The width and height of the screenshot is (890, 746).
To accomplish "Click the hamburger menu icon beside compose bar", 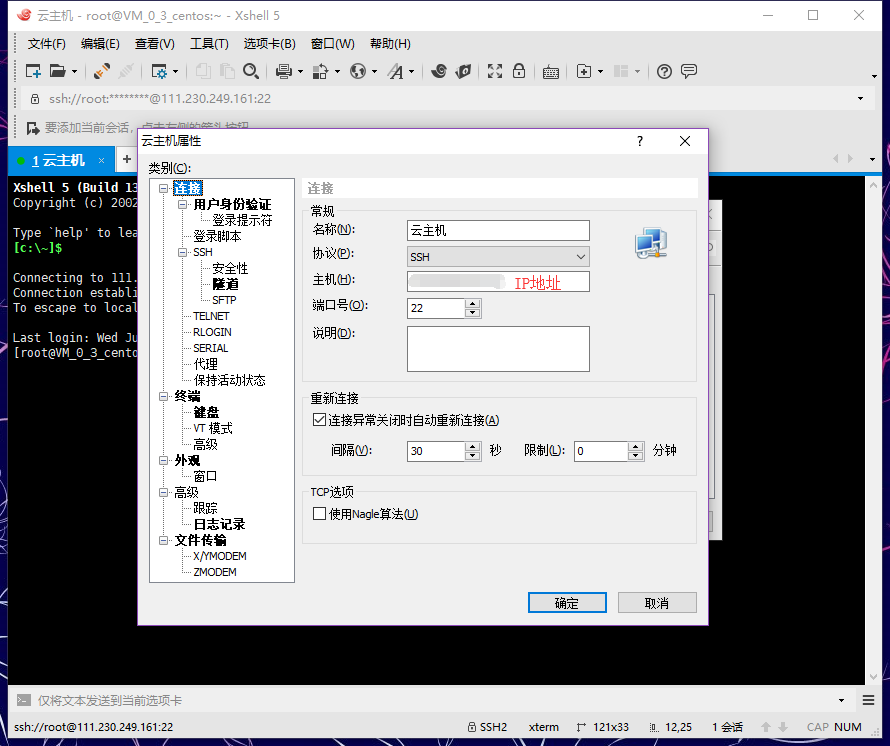I will coord(868,700).
